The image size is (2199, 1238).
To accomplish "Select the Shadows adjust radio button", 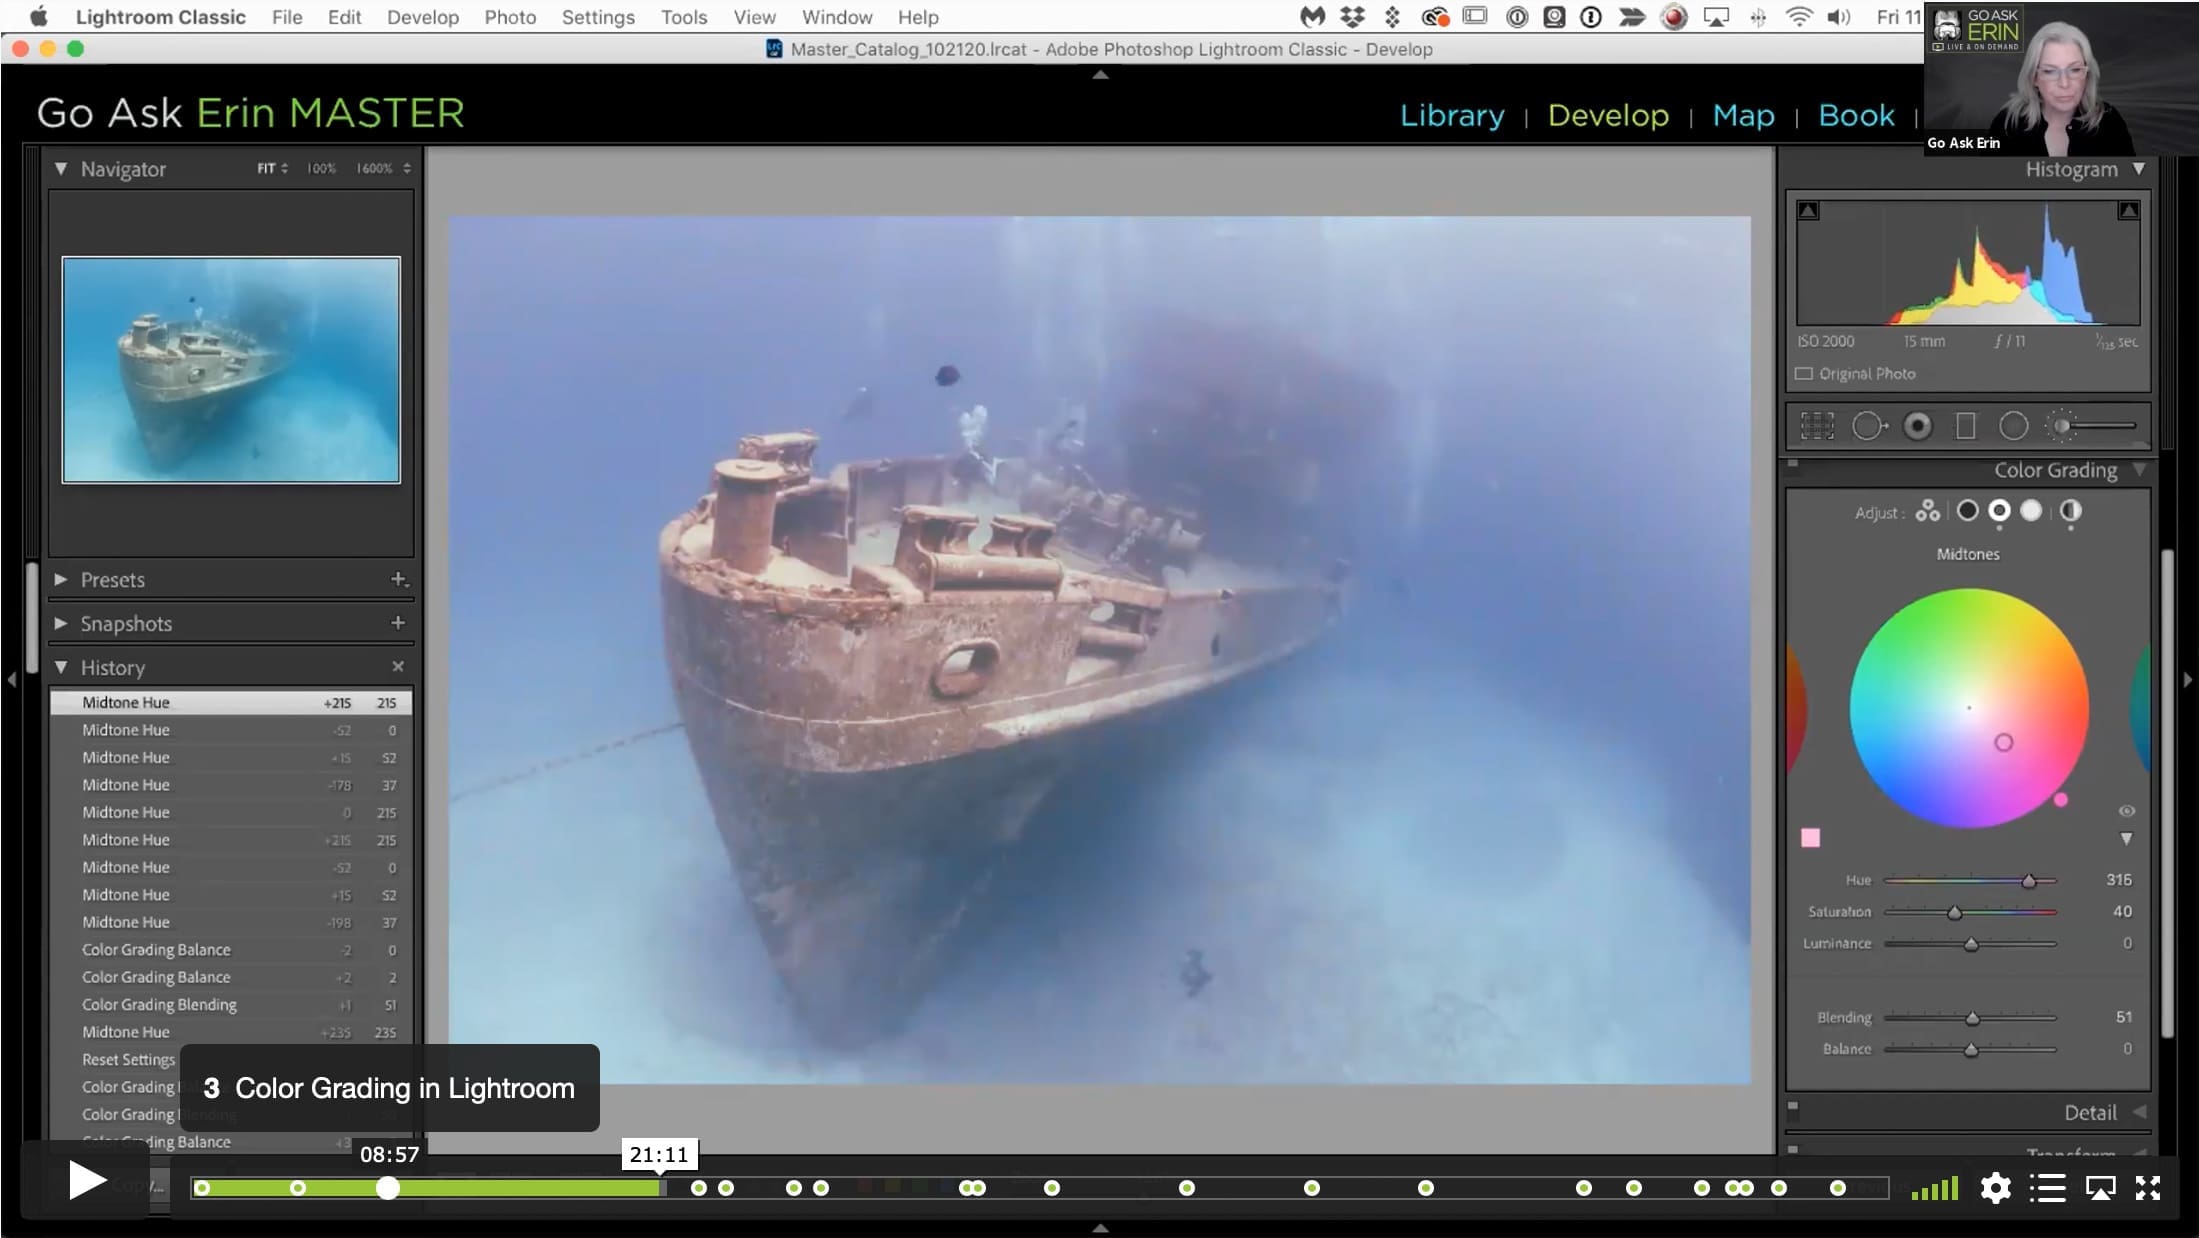I will tap(1967, 512).
